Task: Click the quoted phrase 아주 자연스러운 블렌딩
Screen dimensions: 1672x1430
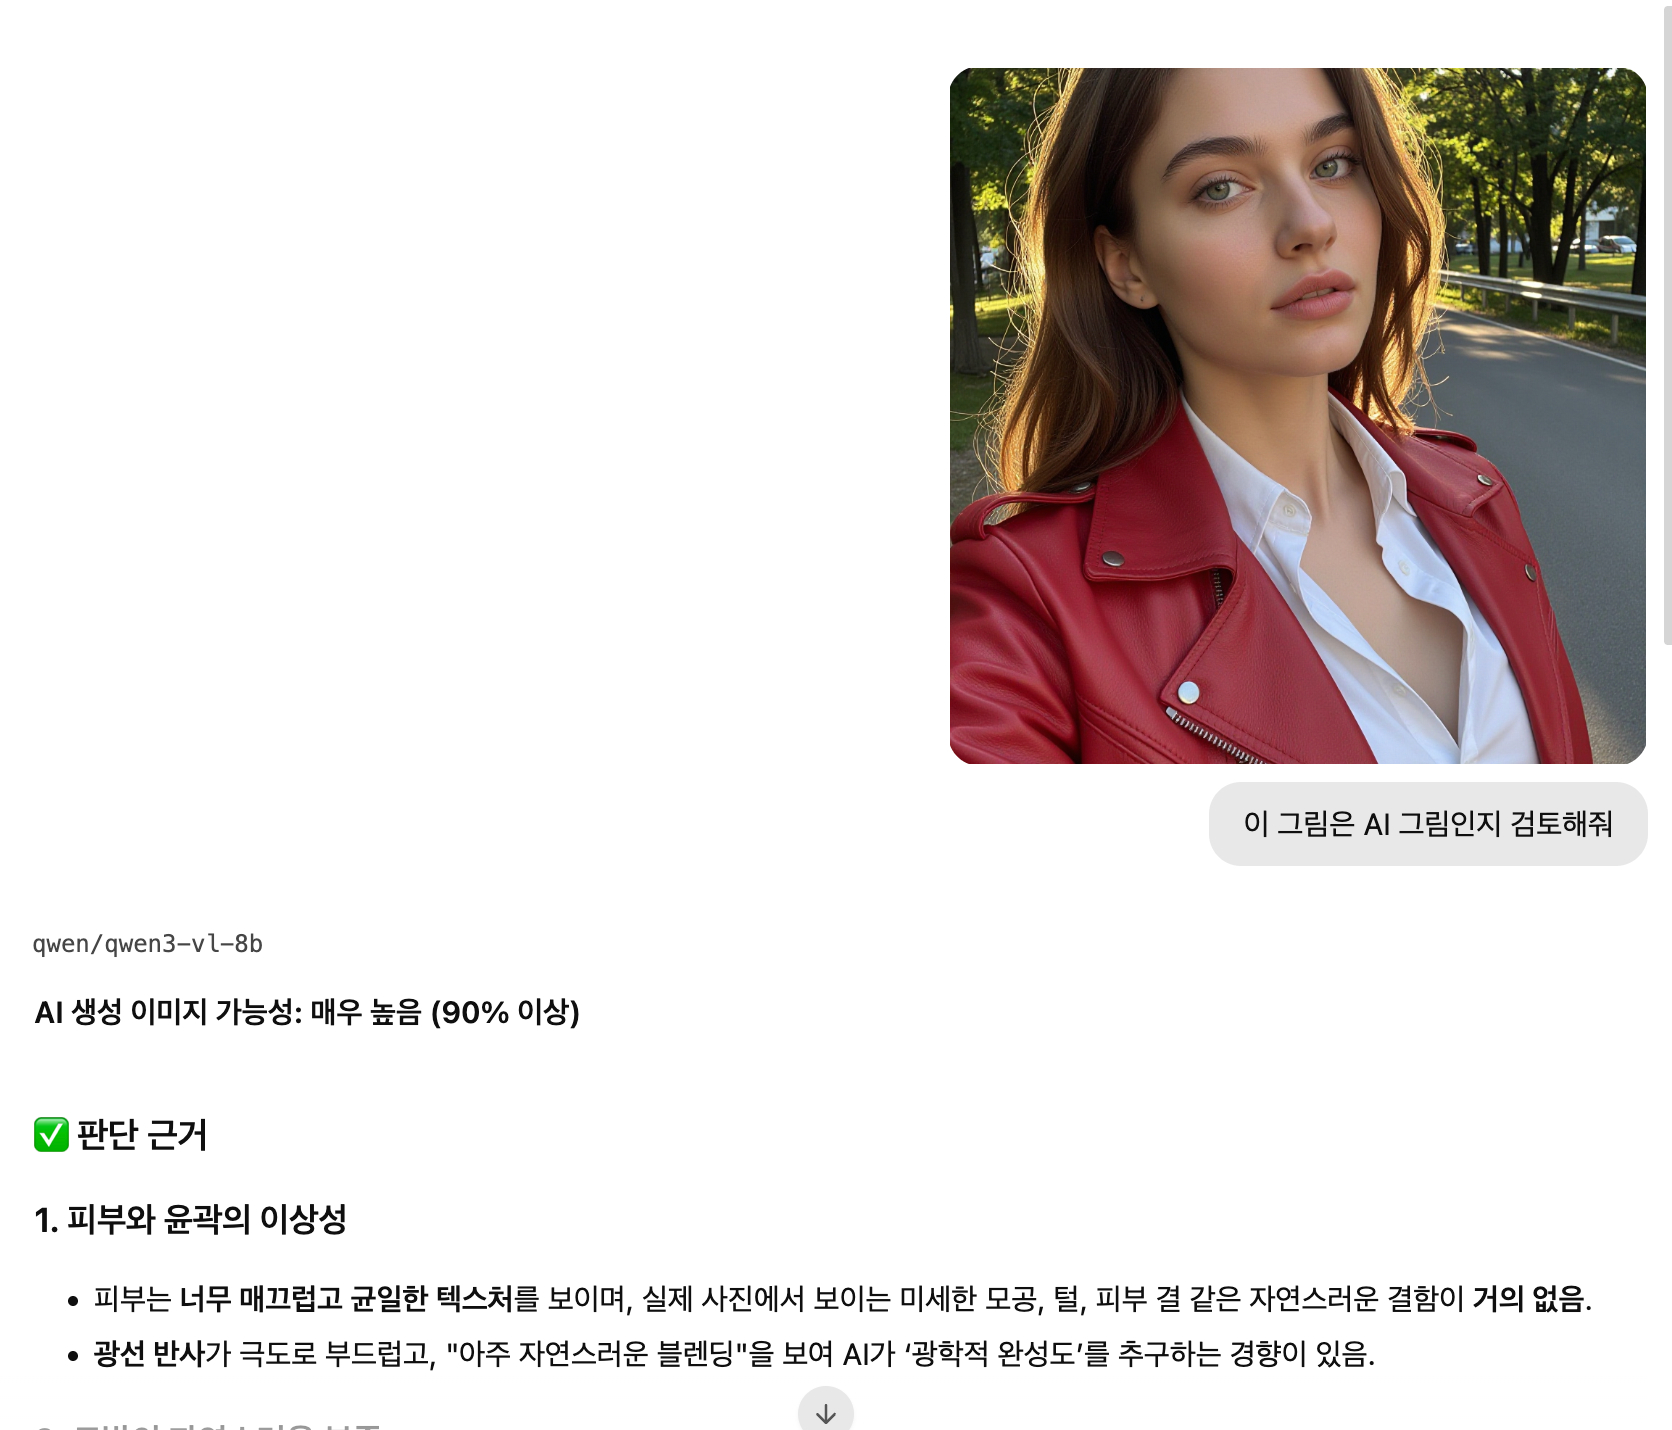Action: [x=596, y=1354]
